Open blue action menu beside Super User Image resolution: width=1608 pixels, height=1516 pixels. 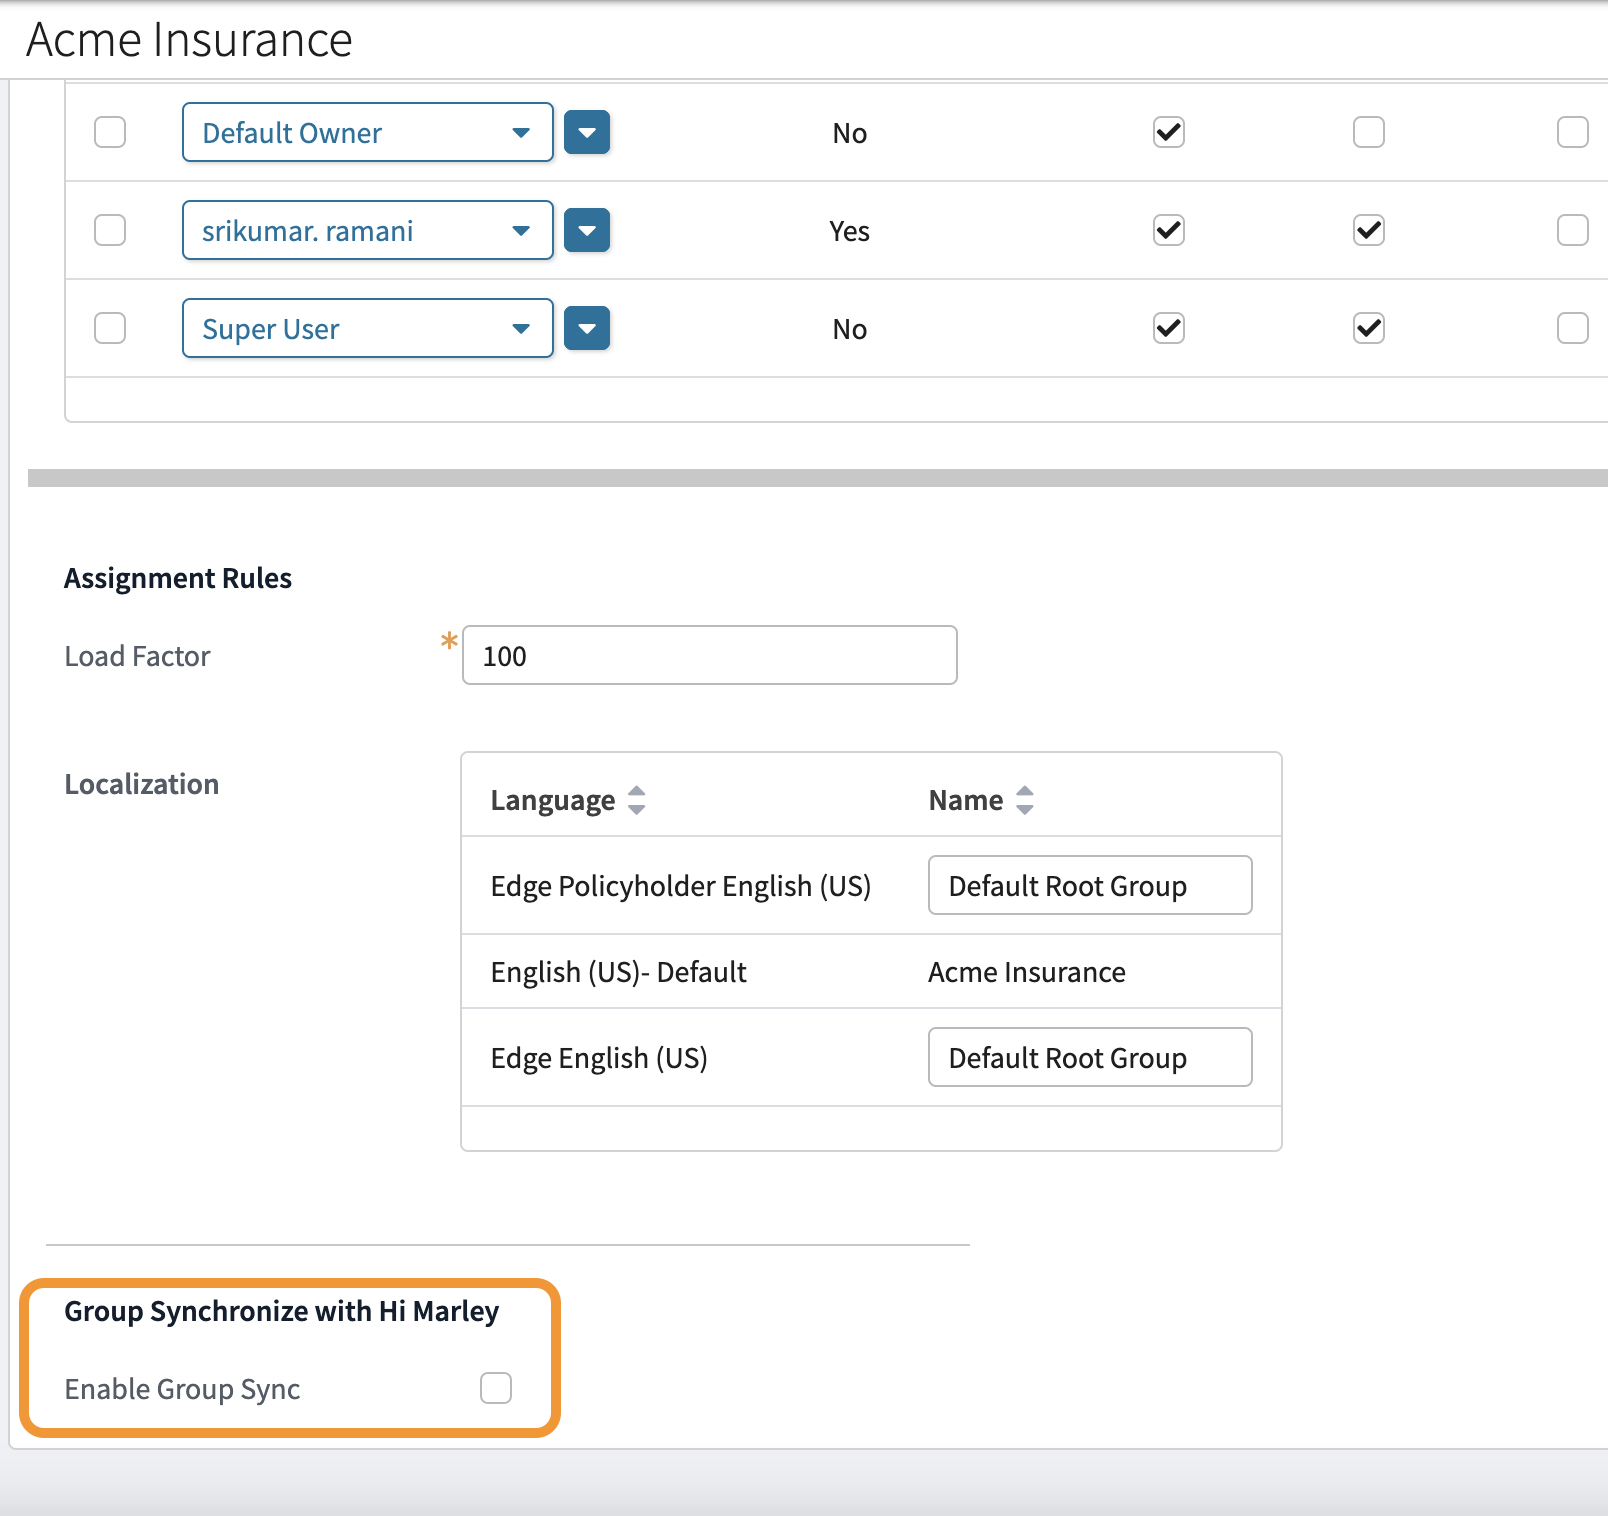click(587, 328)
